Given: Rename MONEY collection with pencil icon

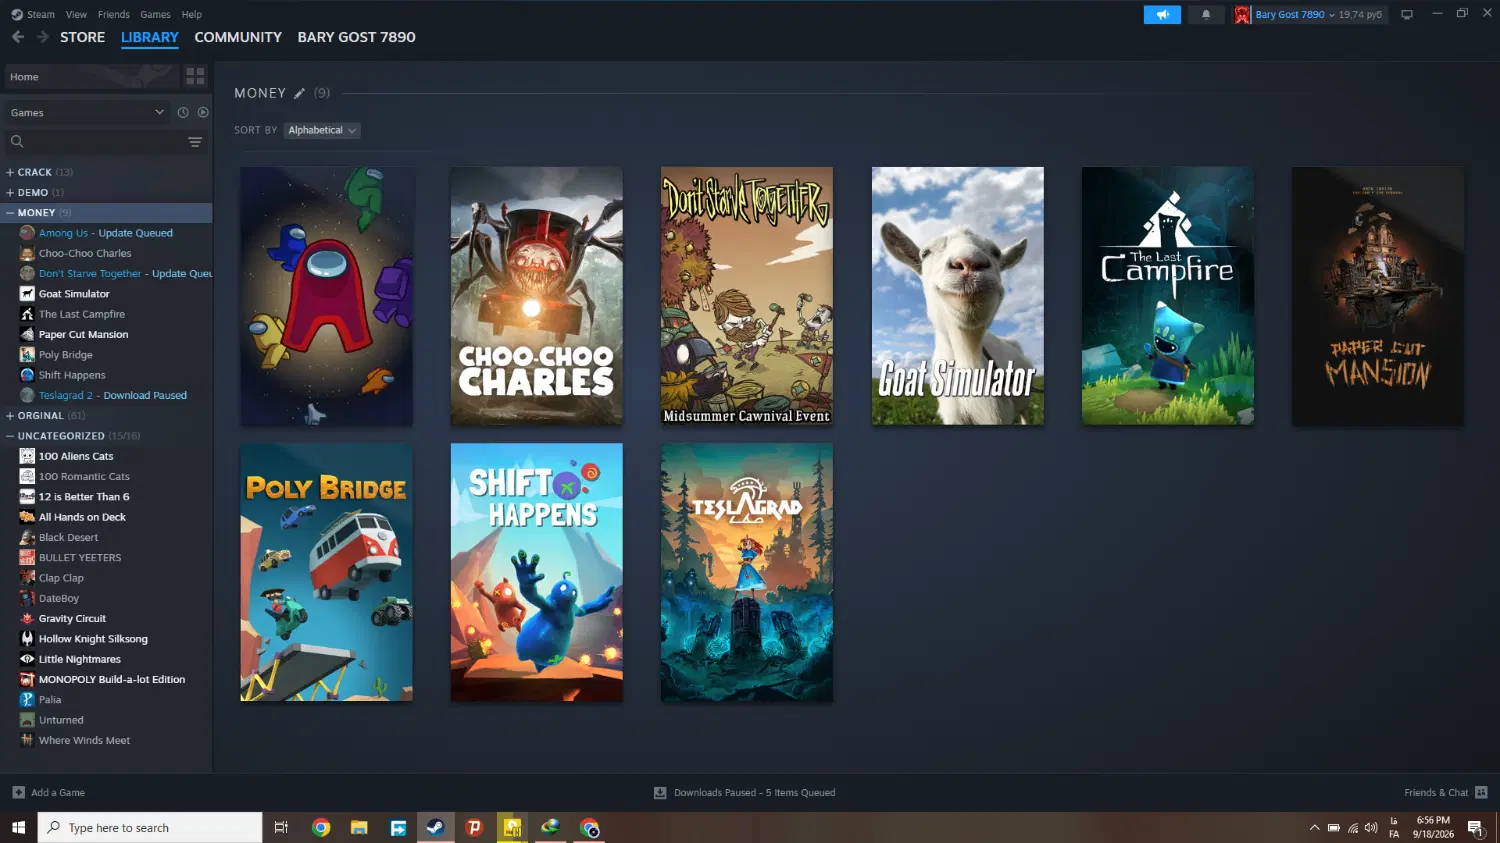Looking at the screenshot, I should (x=299, y=93).
